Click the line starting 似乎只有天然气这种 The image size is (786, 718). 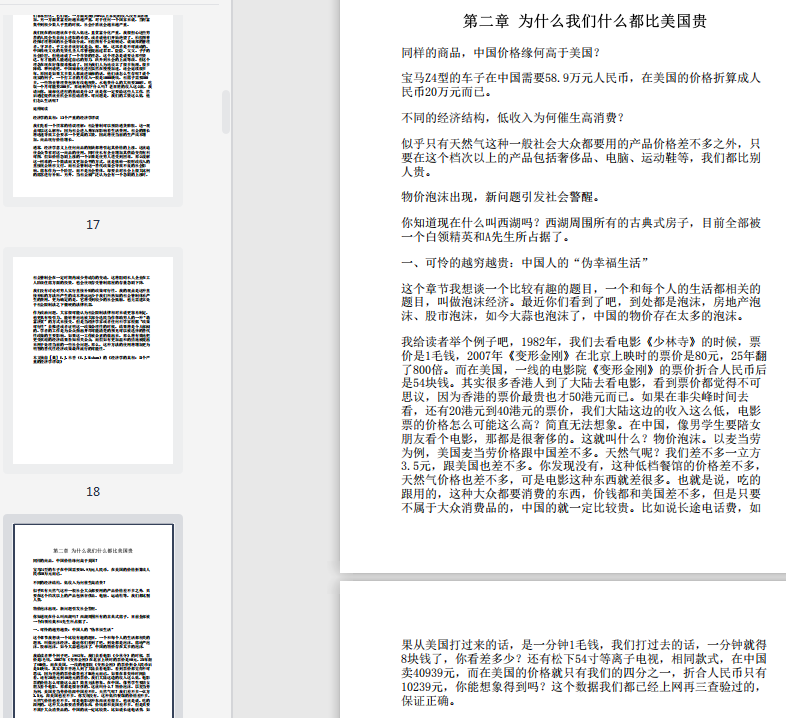581,144
